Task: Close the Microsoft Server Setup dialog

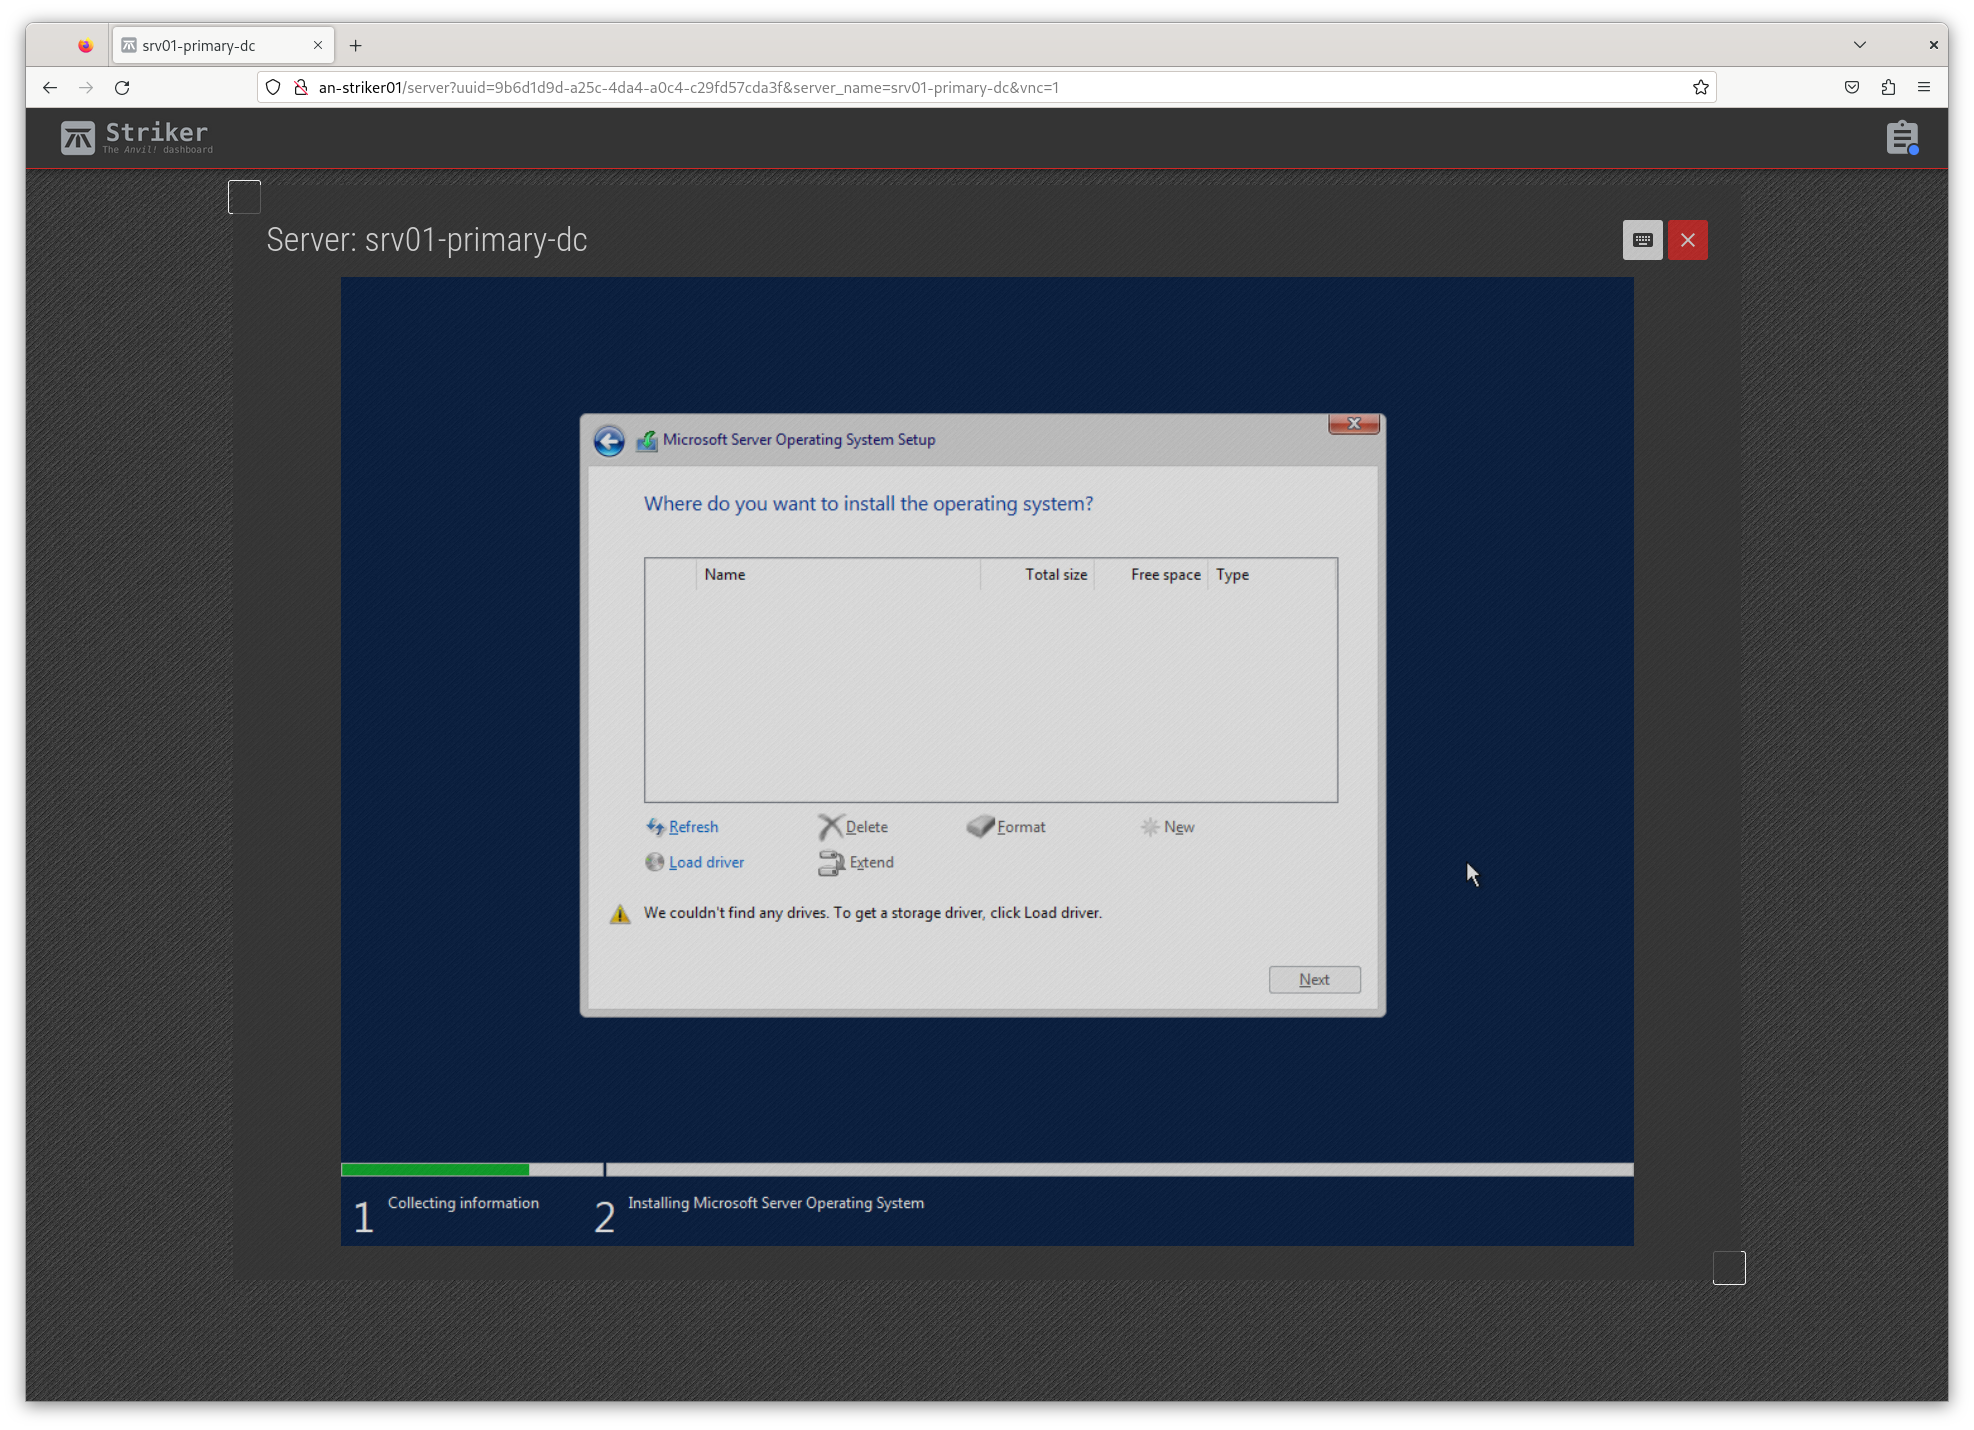Action: pos(1354,424)
